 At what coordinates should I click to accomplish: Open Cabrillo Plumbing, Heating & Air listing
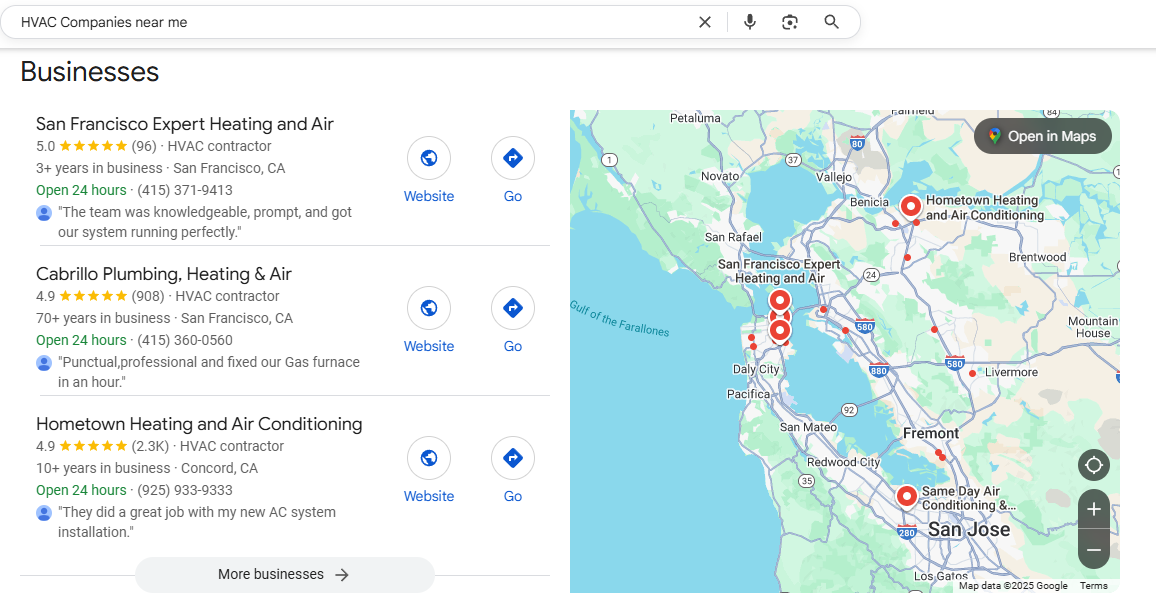click(x=164, y=274)
